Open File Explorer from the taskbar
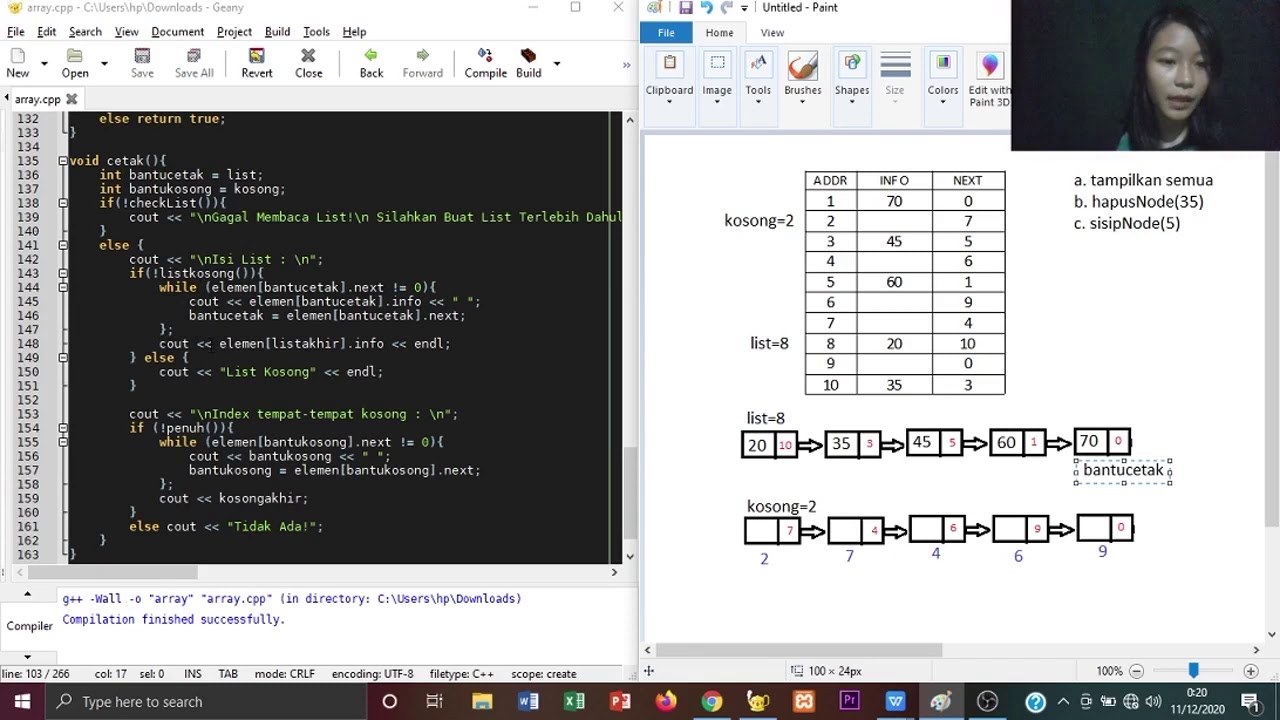Image resolution: width=1280 pixels, height=720 pixels. click(482, 701)
